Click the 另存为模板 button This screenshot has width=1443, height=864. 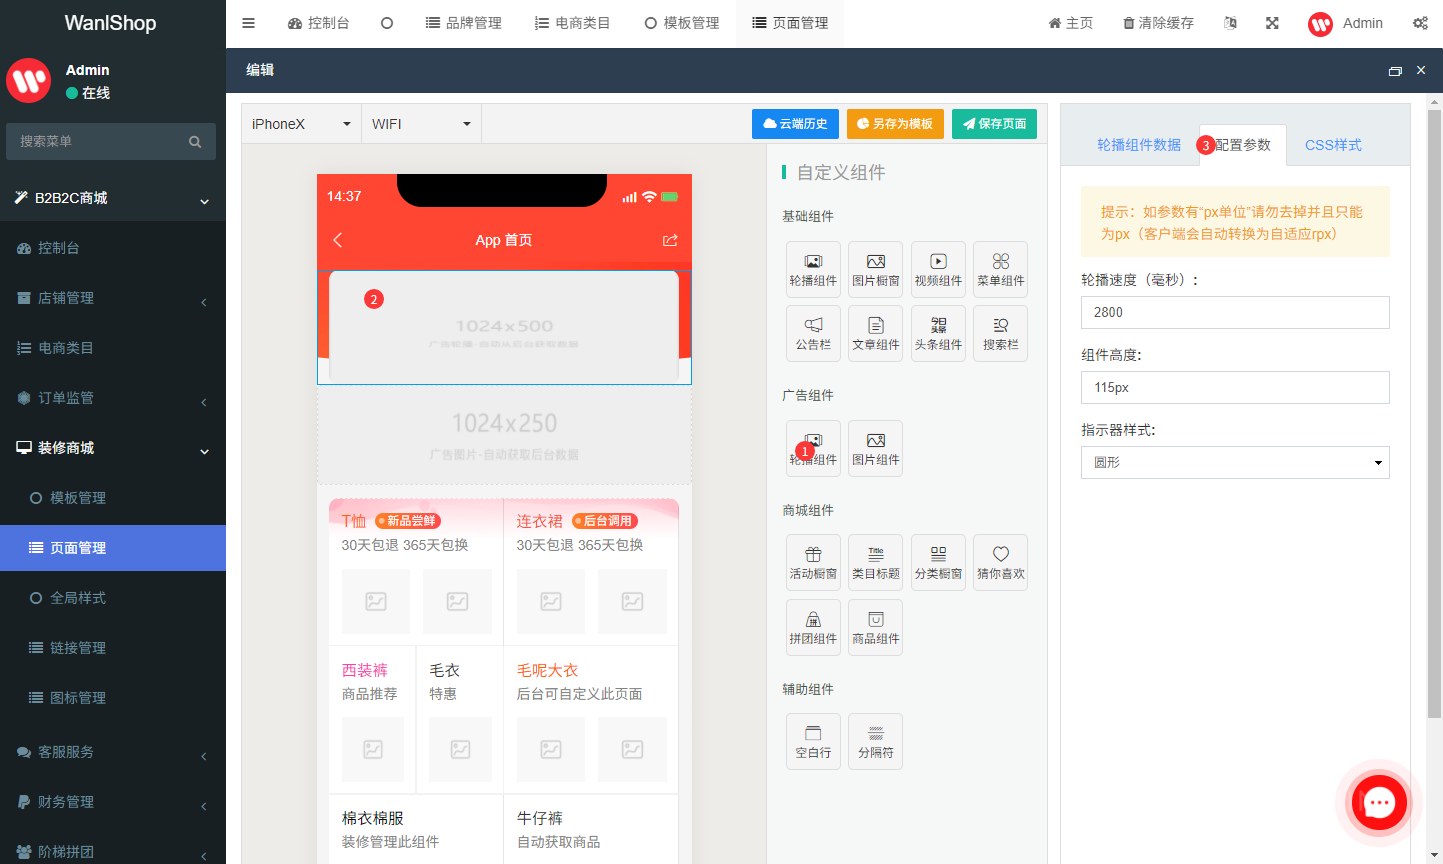point(895,124)
